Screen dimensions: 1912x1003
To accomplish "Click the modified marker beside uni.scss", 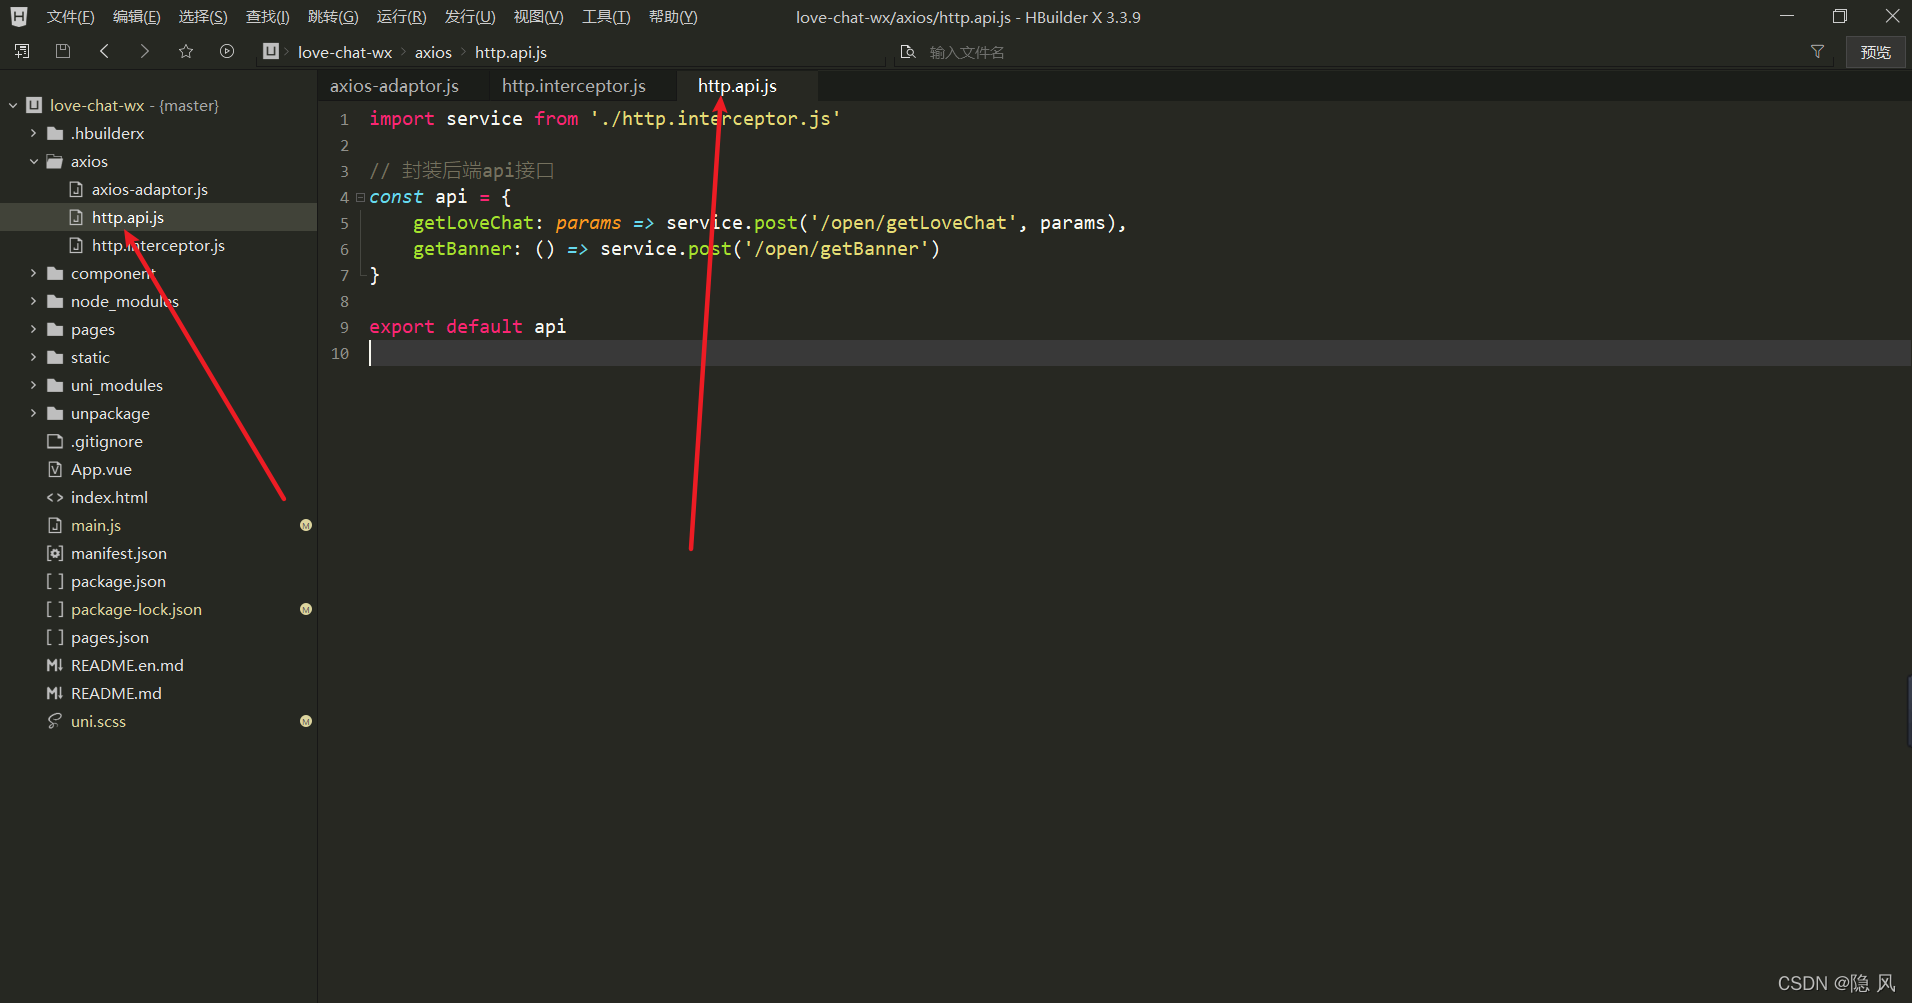I will [x=306, y=721].
